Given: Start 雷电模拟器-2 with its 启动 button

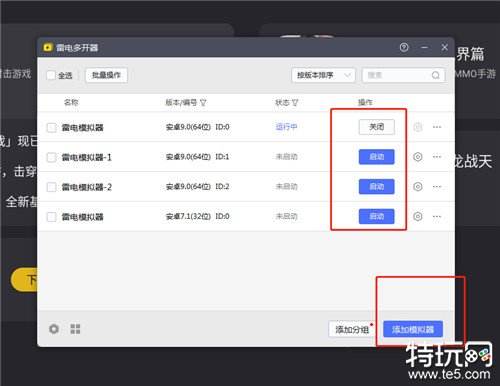Looking at the screenshot, I should coord(377,186).
